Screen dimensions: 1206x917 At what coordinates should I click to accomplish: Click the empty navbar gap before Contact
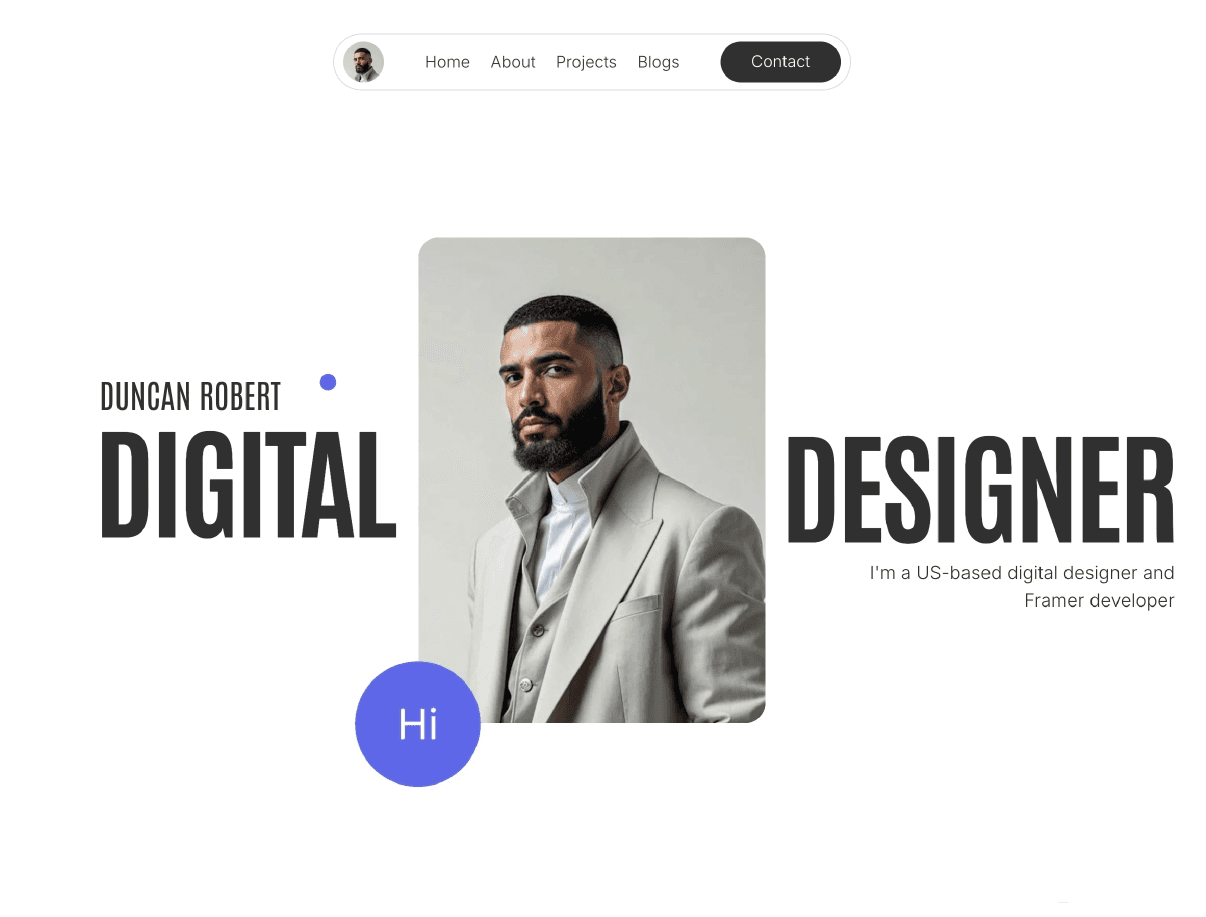click(700, 62)
